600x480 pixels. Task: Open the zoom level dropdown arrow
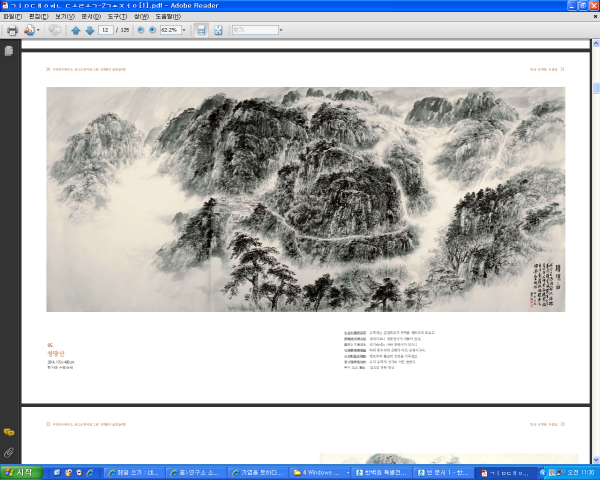(184, 30)
